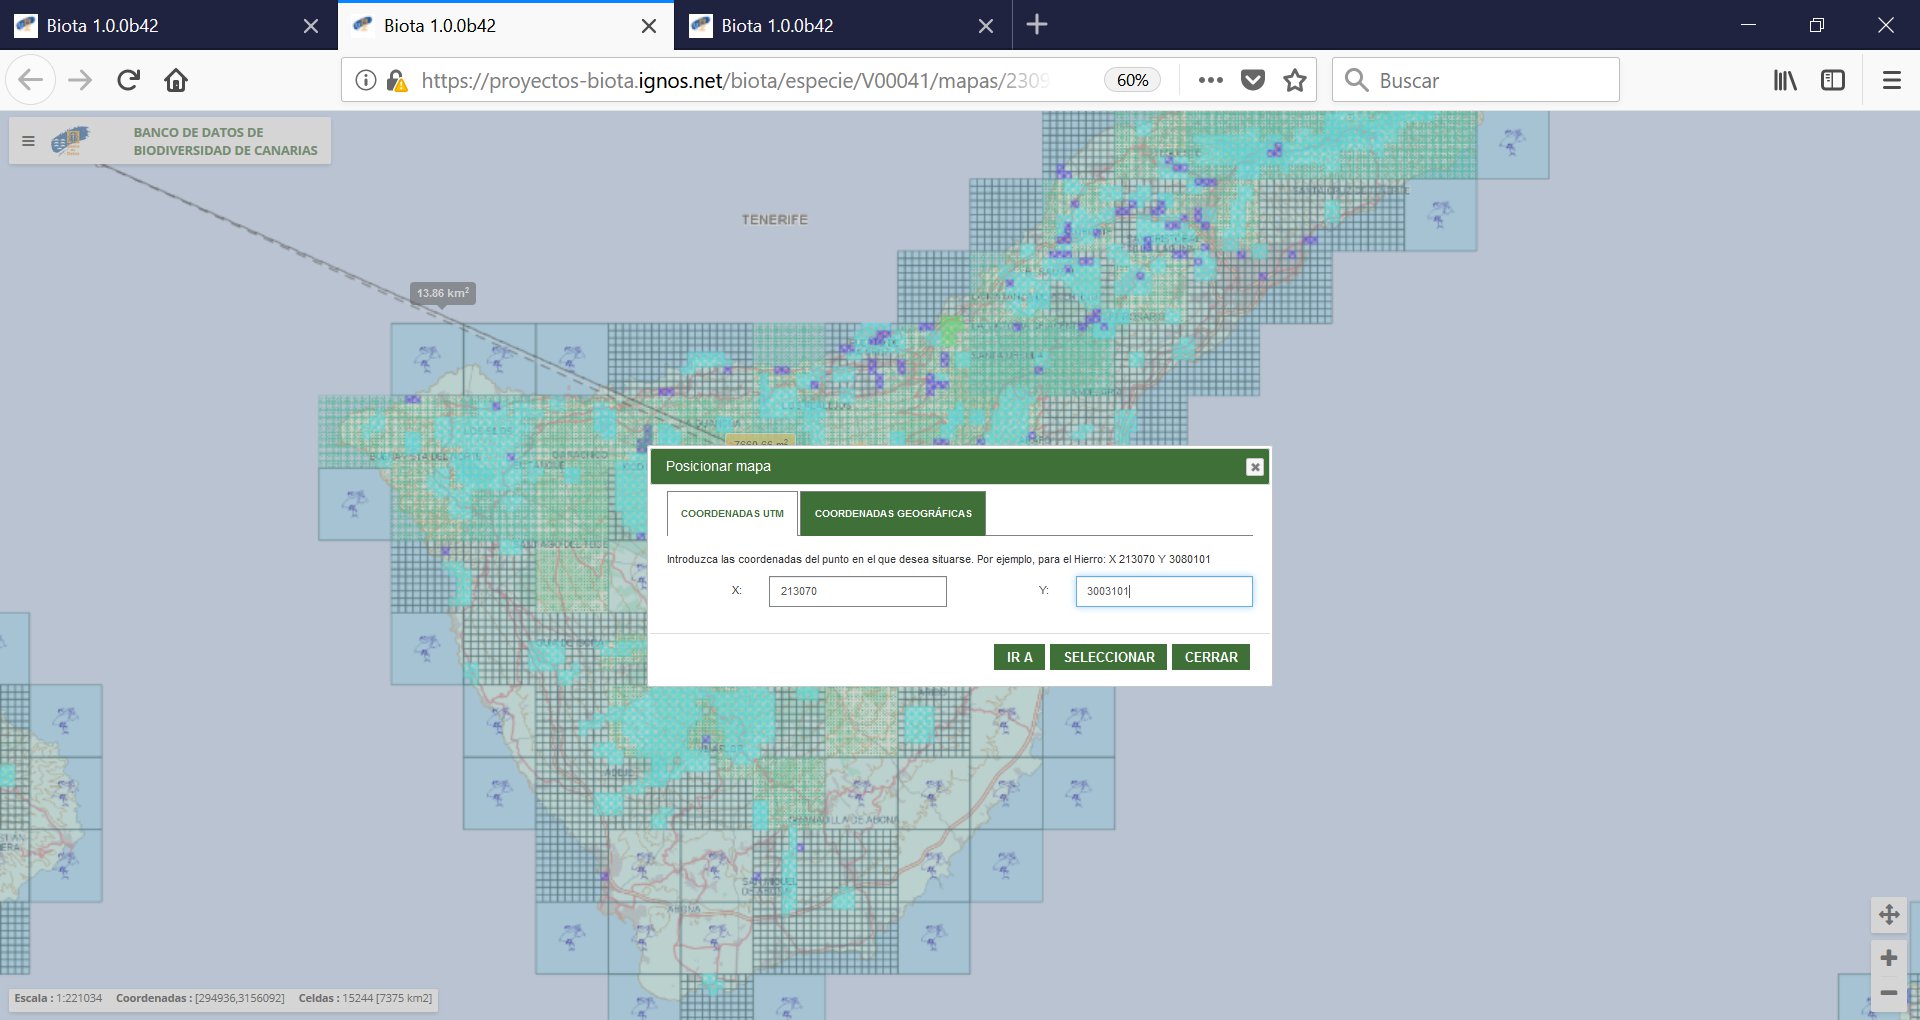Open the browser home page
Image resolution: width=1920 pixels, height=1020 pixels.
coord(176,80)
